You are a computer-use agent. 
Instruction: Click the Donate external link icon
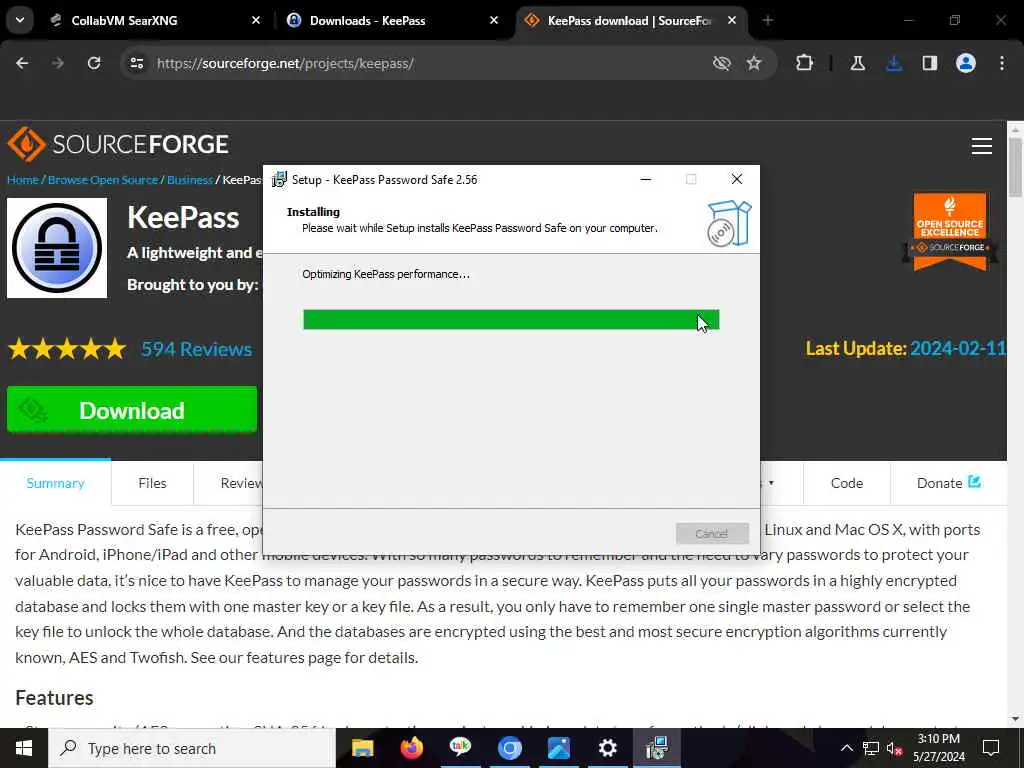click(x=974, y=481)
